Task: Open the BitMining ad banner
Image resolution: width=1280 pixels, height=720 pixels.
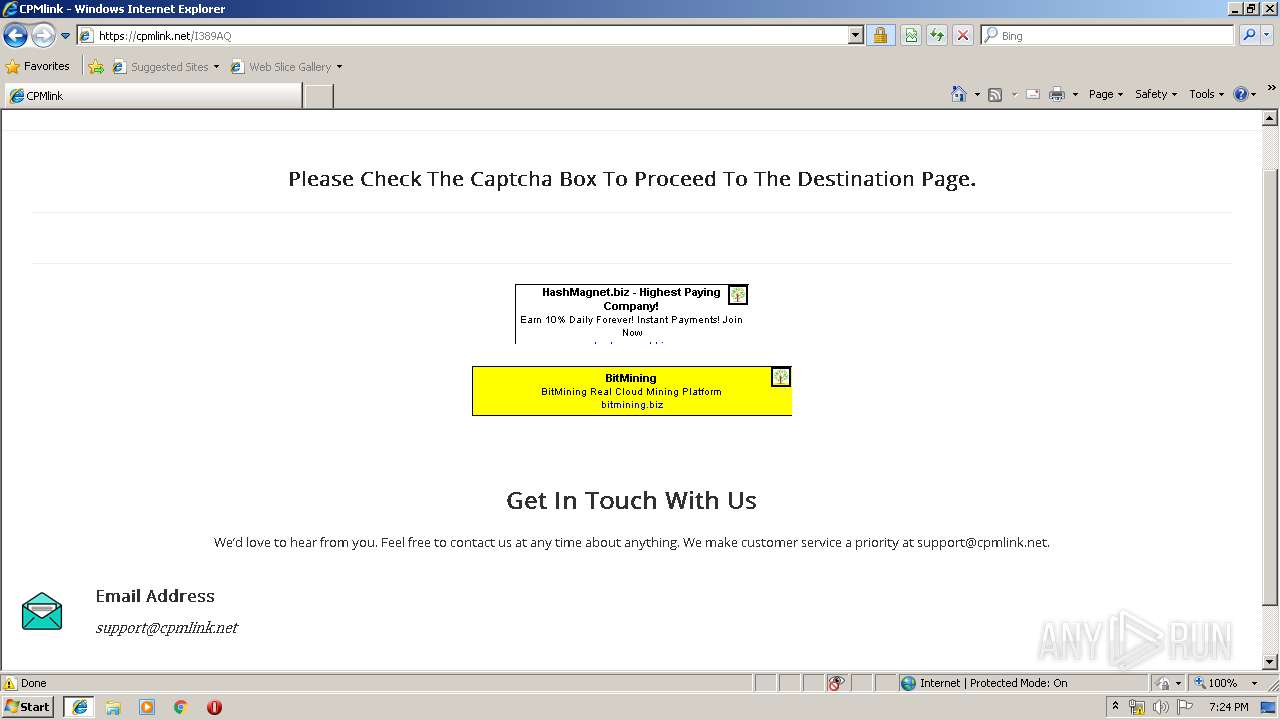Action: pos(631,391)
